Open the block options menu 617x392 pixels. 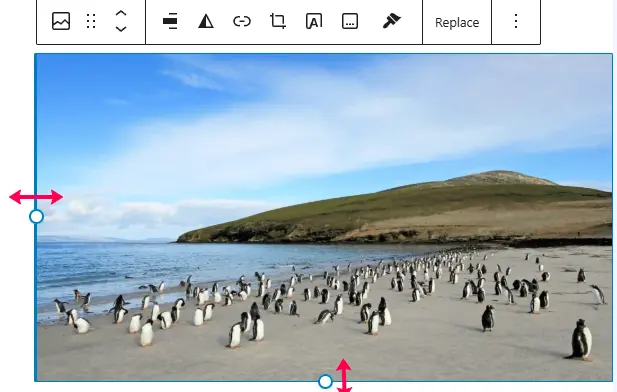tap(516, 21)
